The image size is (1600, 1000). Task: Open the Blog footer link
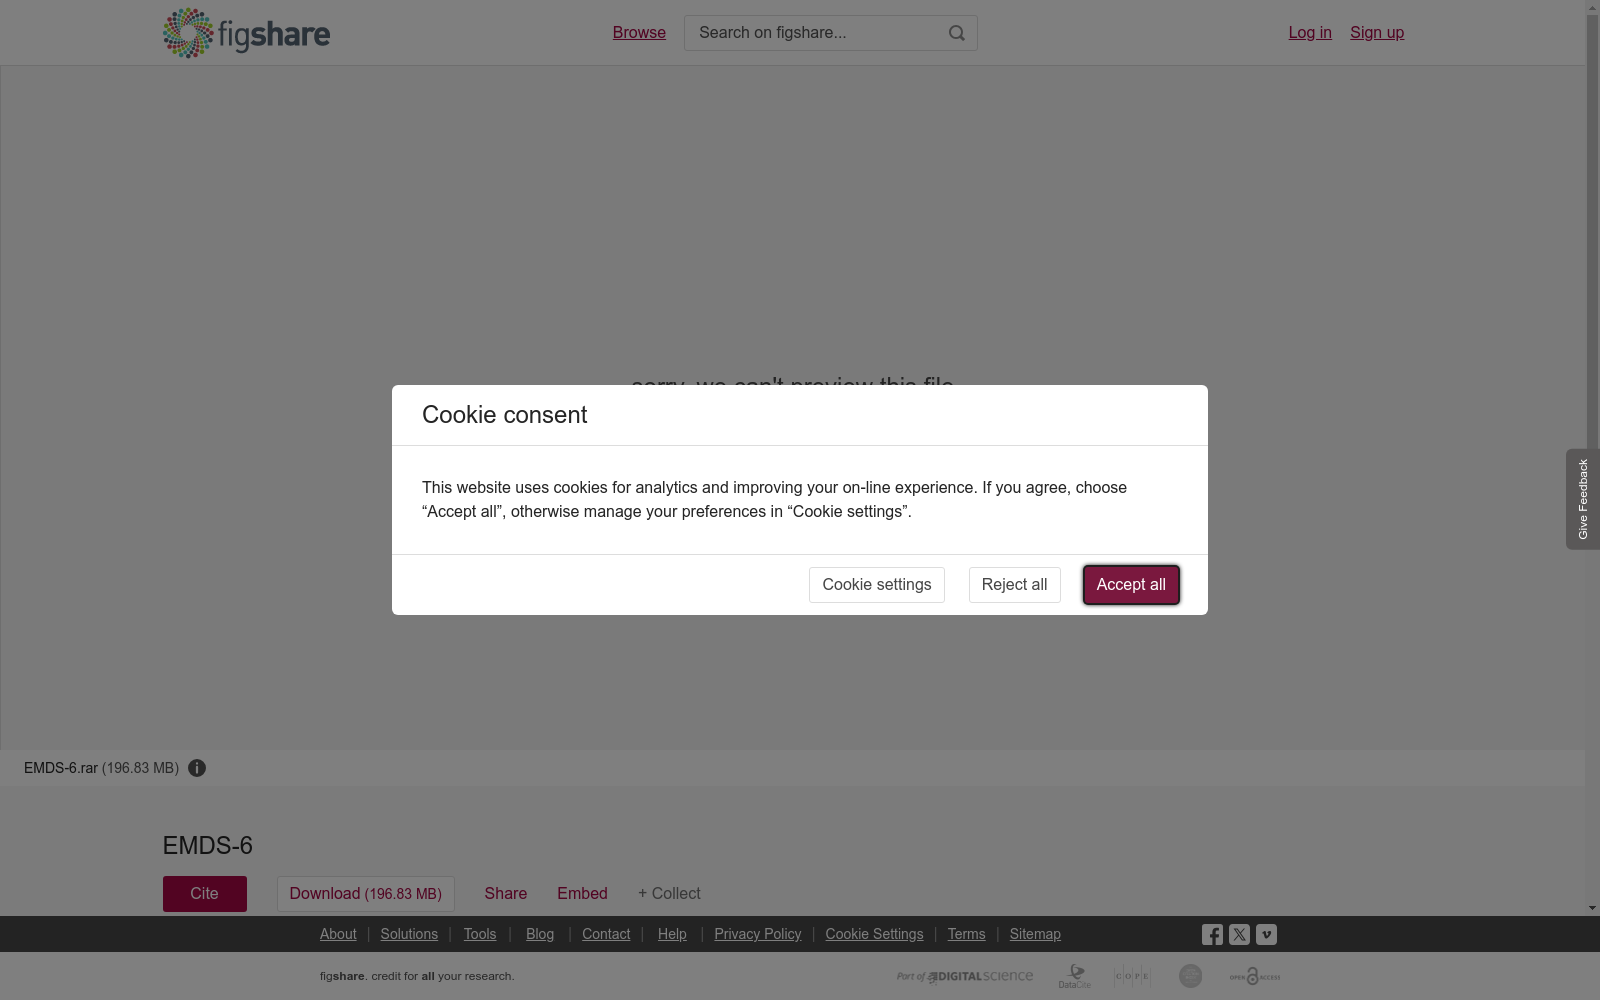pyautogui.click(x=540, y=934)
